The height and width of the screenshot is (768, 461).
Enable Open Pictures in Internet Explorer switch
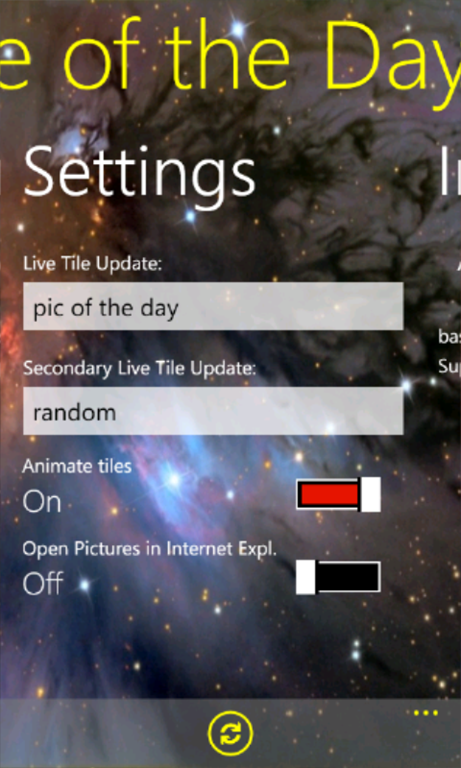(338, 578)
